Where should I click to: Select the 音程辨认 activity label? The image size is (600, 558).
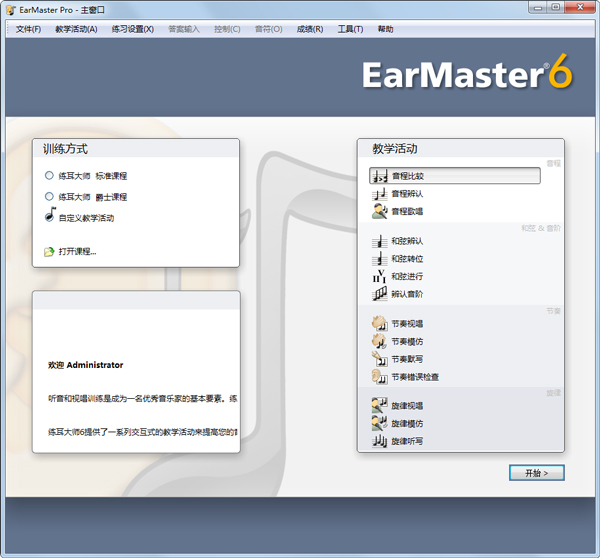coord(407,194)
